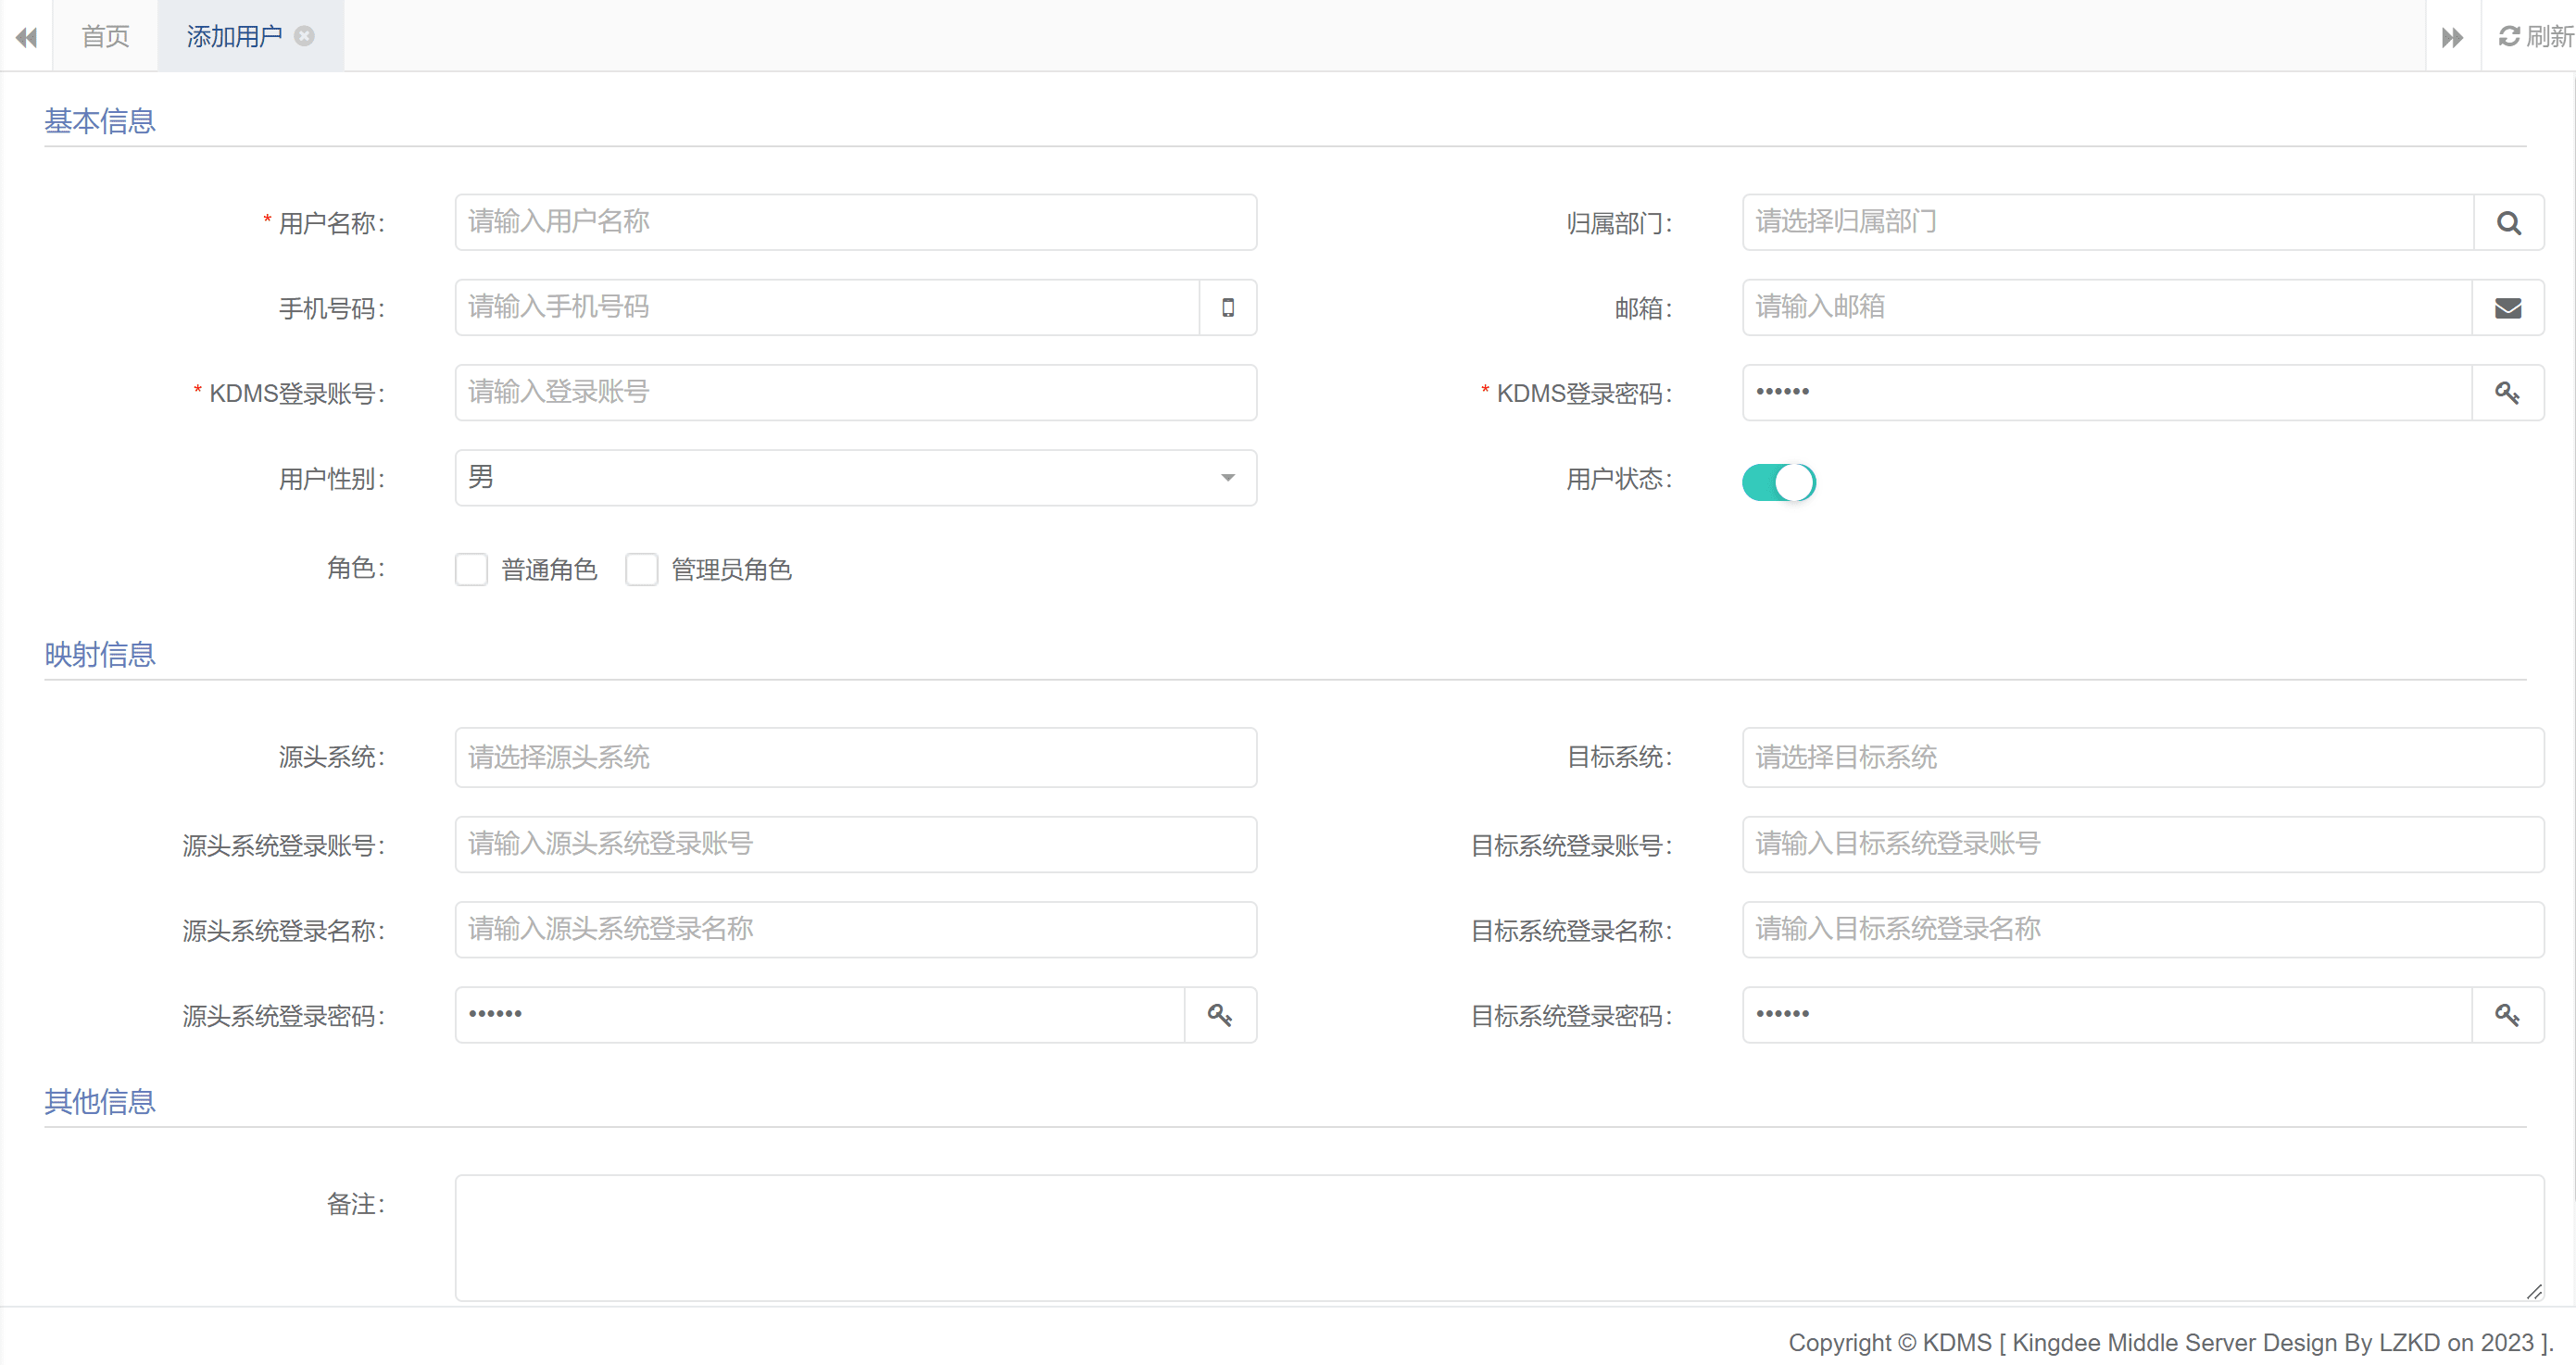Close the 添加用户 tab

(305, 36)
